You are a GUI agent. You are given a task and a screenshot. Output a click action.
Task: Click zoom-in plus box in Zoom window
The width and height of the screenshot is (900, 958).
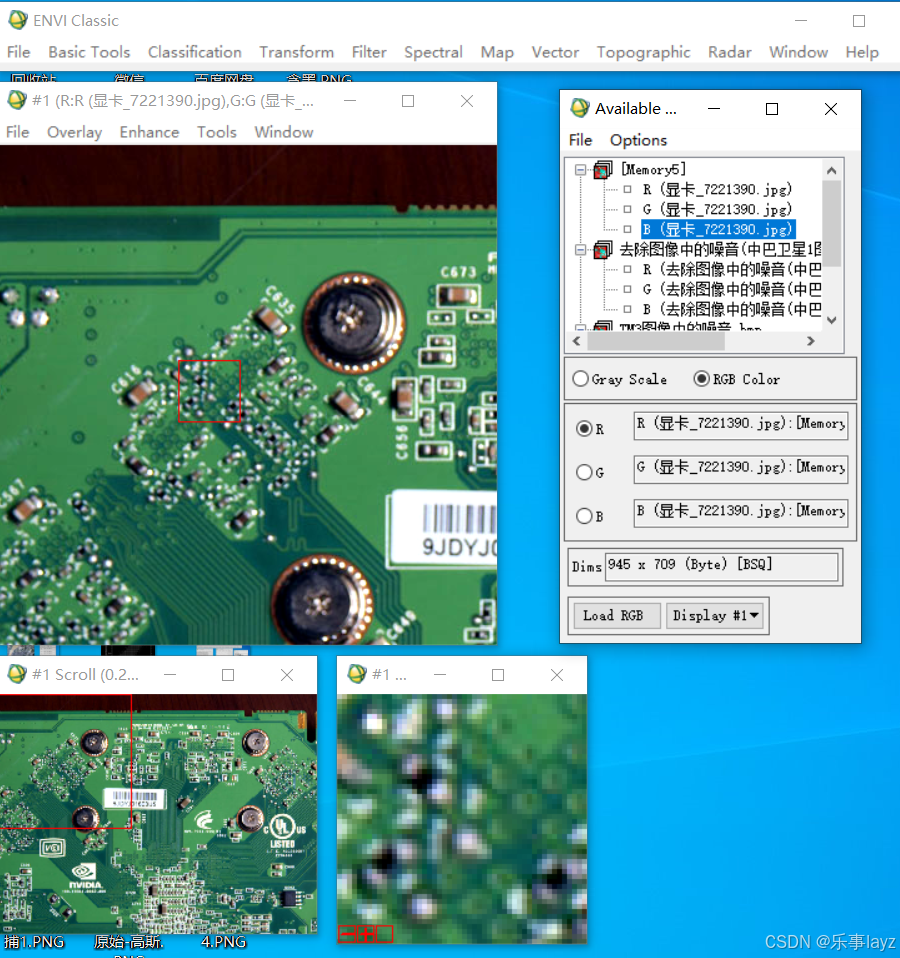coord(365,934)
